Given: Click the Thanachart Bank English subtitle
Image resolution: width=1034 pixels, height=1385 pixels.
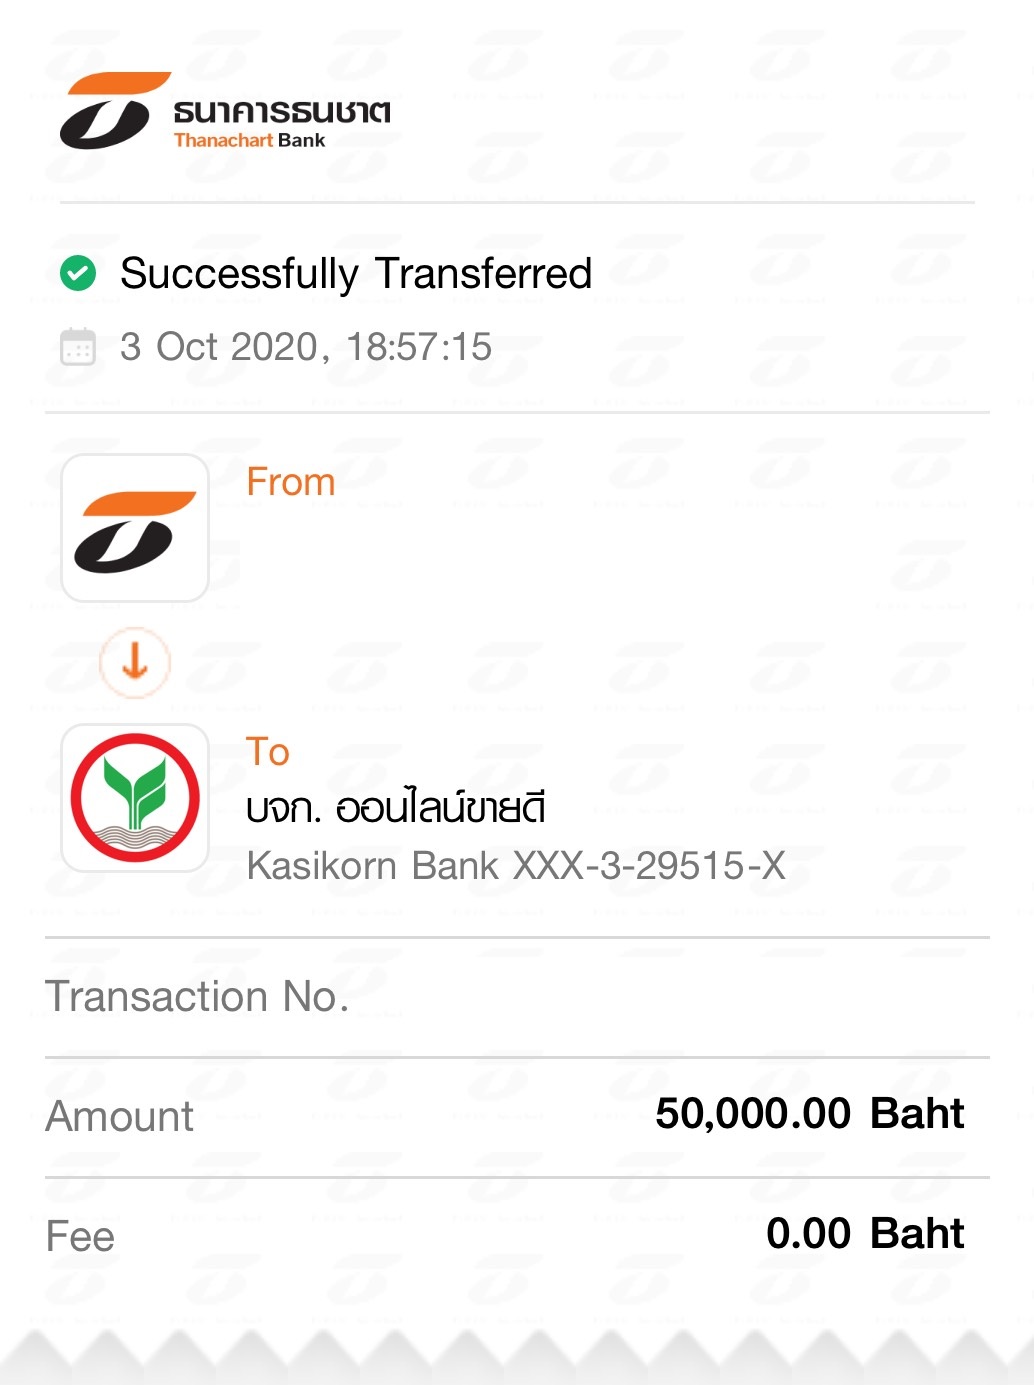Looking at the screenshot, I should pos(249,140).
